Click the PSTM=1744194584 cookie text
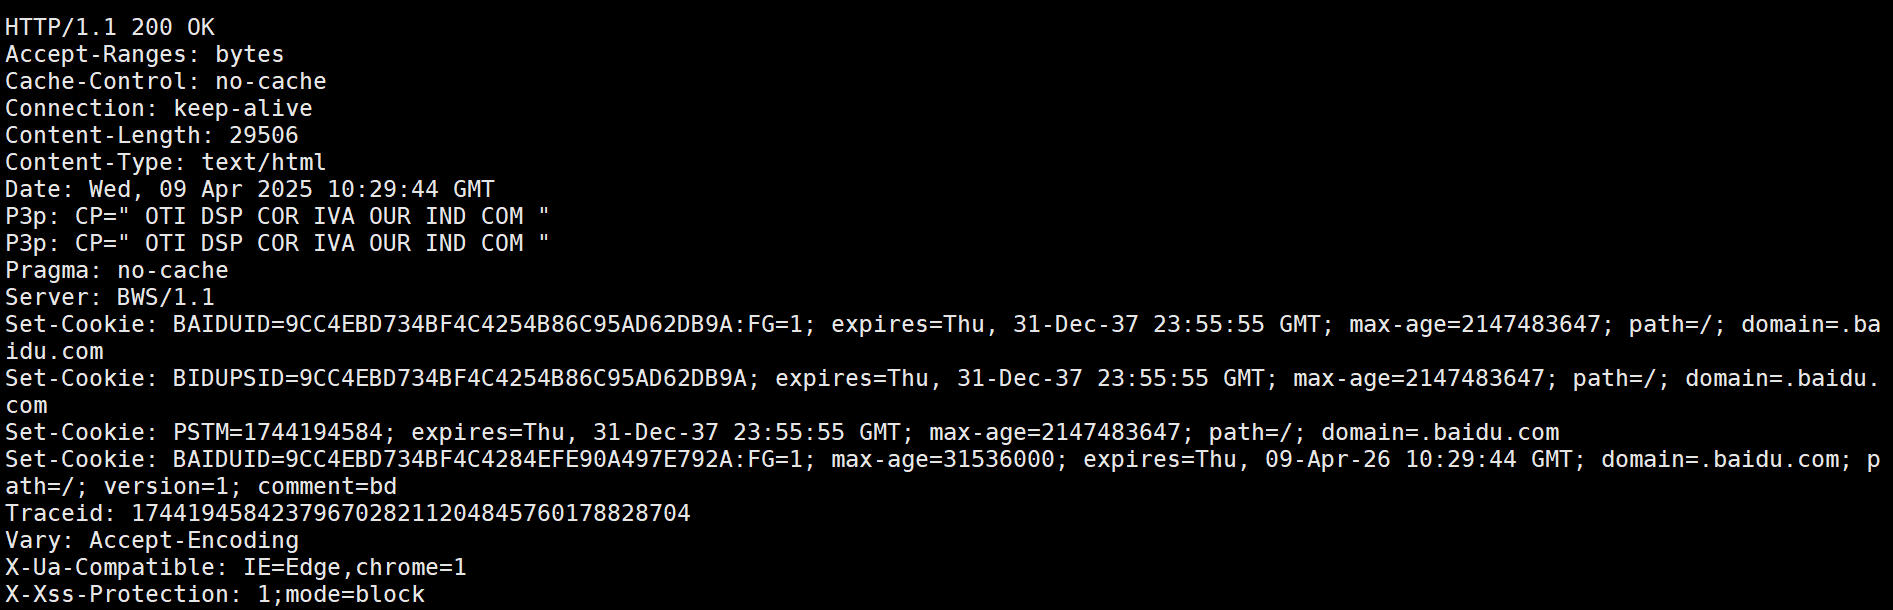This screenshot has height=610, width=1893. (x=277, y=432)
